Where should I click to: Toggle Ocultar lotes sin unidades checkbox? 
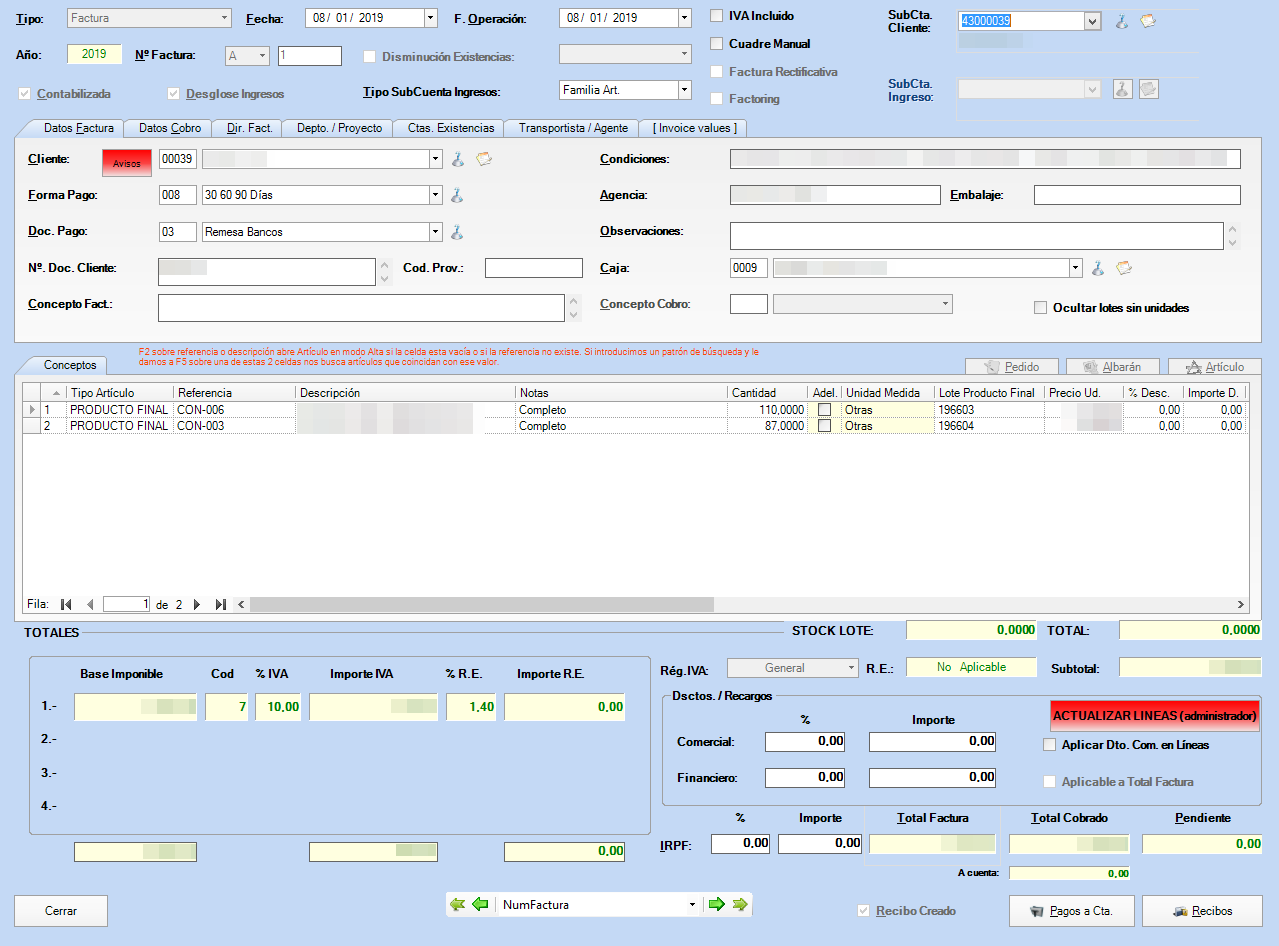pos(1040,308)
